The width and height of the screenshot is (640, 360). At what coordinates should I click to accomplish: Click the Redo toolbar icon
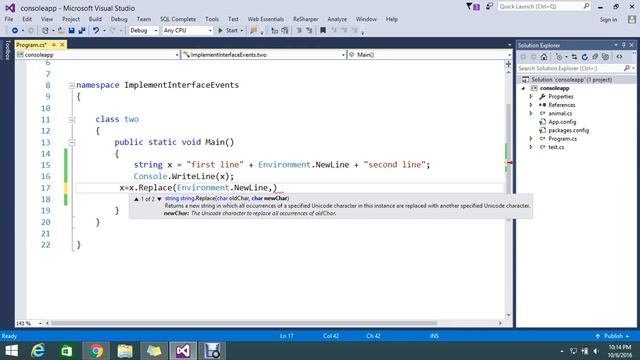click(113, 31)
